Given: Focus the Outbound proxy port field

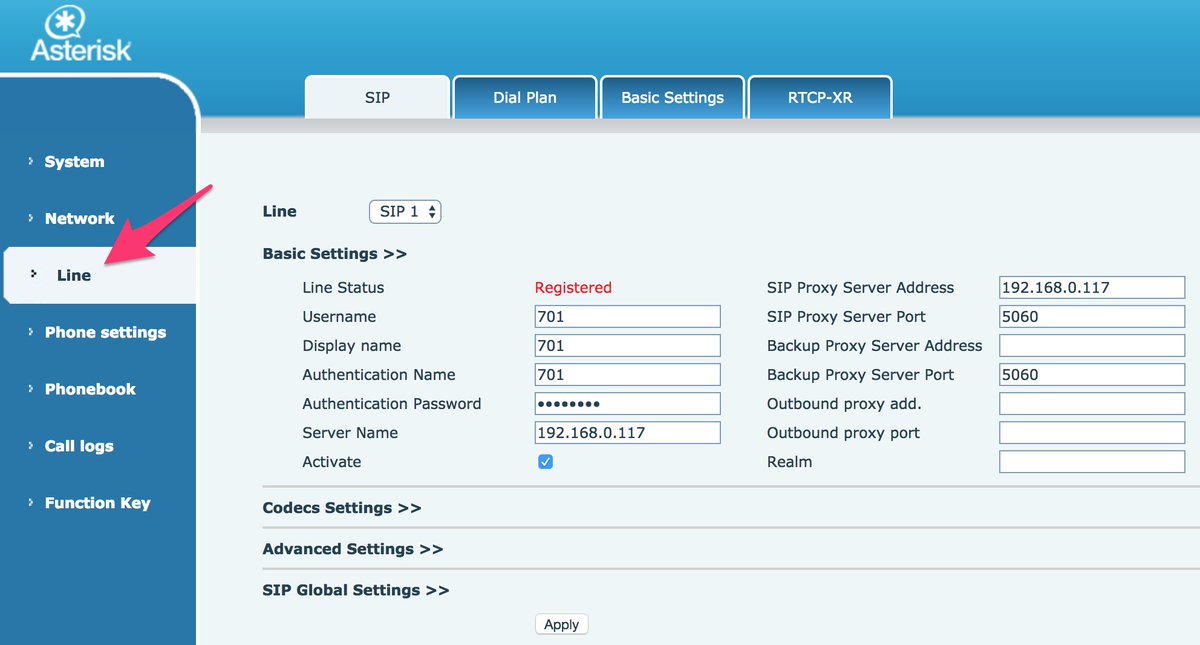Looking at the screenshot, I should click(1092, 433).
